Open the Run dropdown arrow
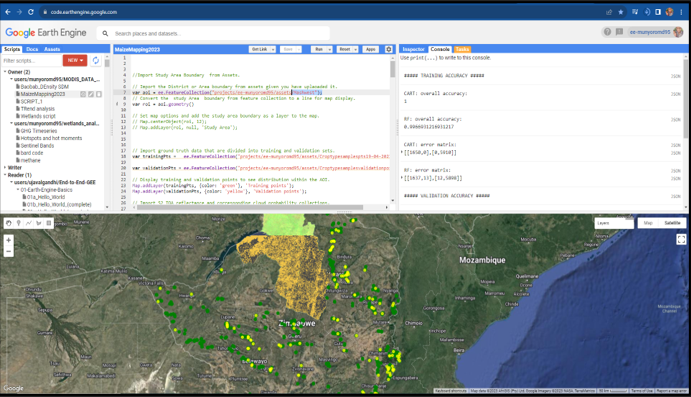 coord(329,49)
